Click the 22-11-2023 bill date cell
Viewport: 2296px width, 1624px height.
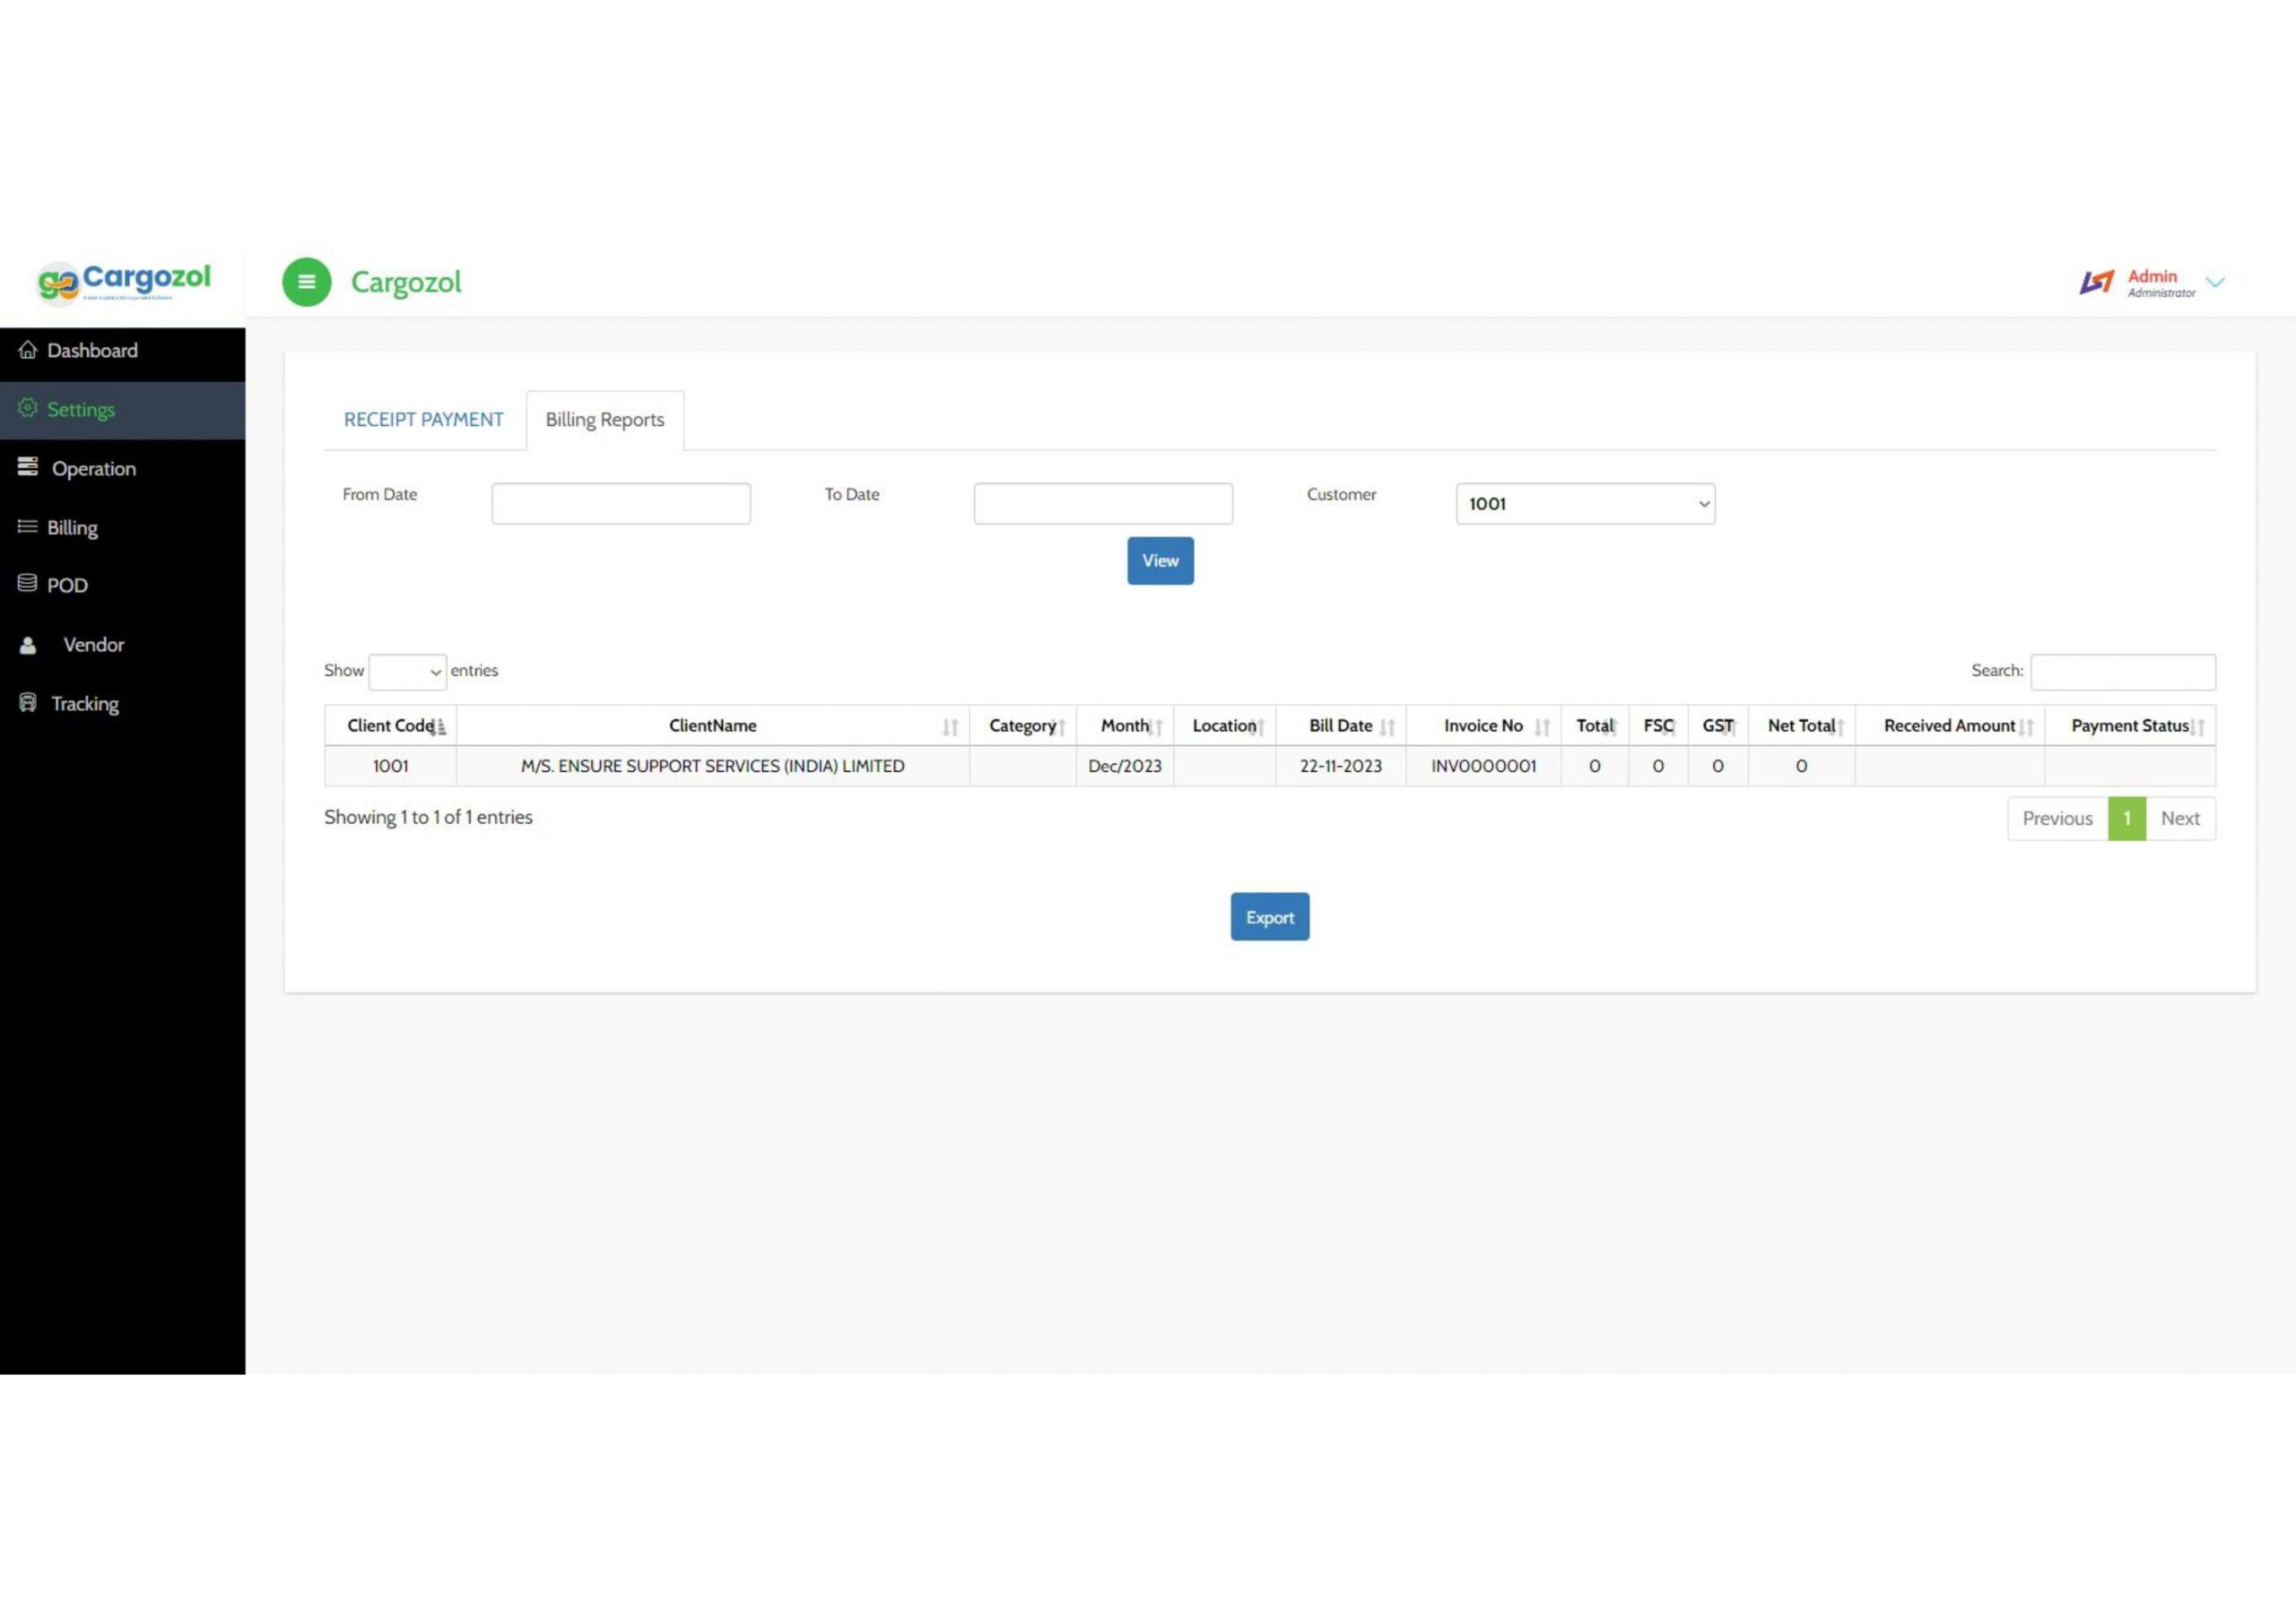pyautogui.click(x=1340, y=766)
